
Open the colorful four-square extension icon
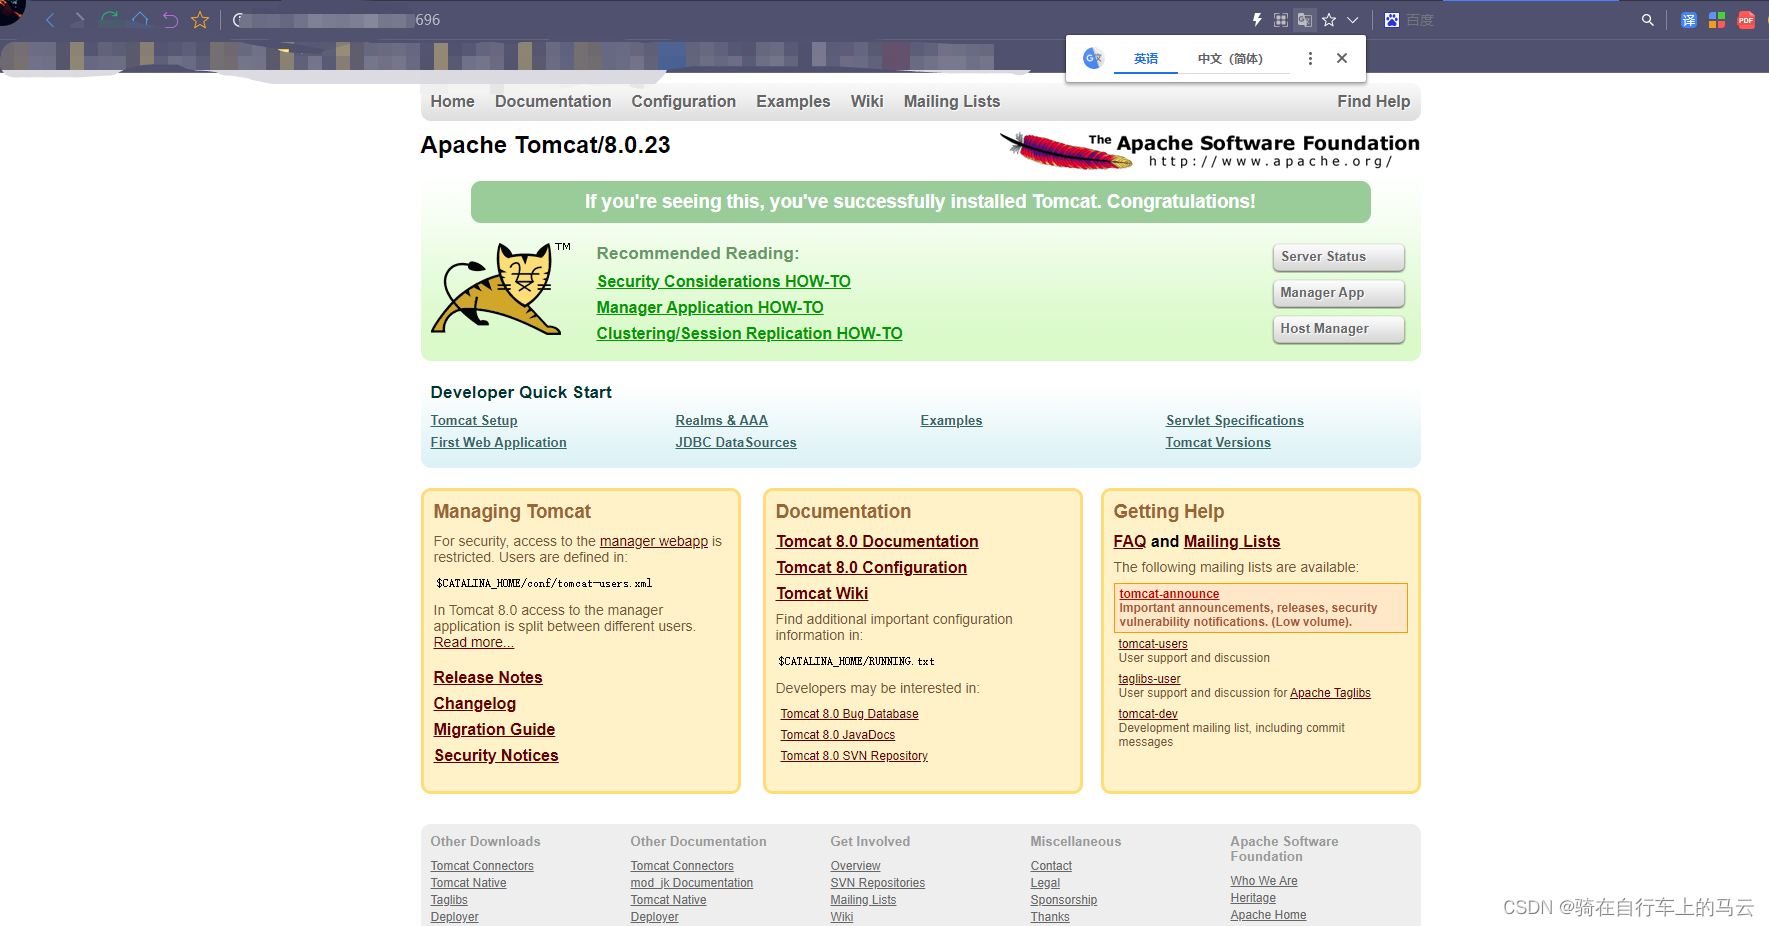(x=1717, y=20)
